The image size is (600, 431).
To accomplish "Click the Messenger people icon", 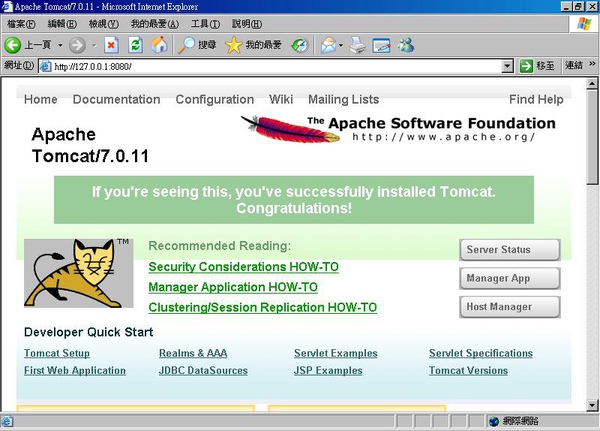I will pyautogui.click(x=406, y=45).
